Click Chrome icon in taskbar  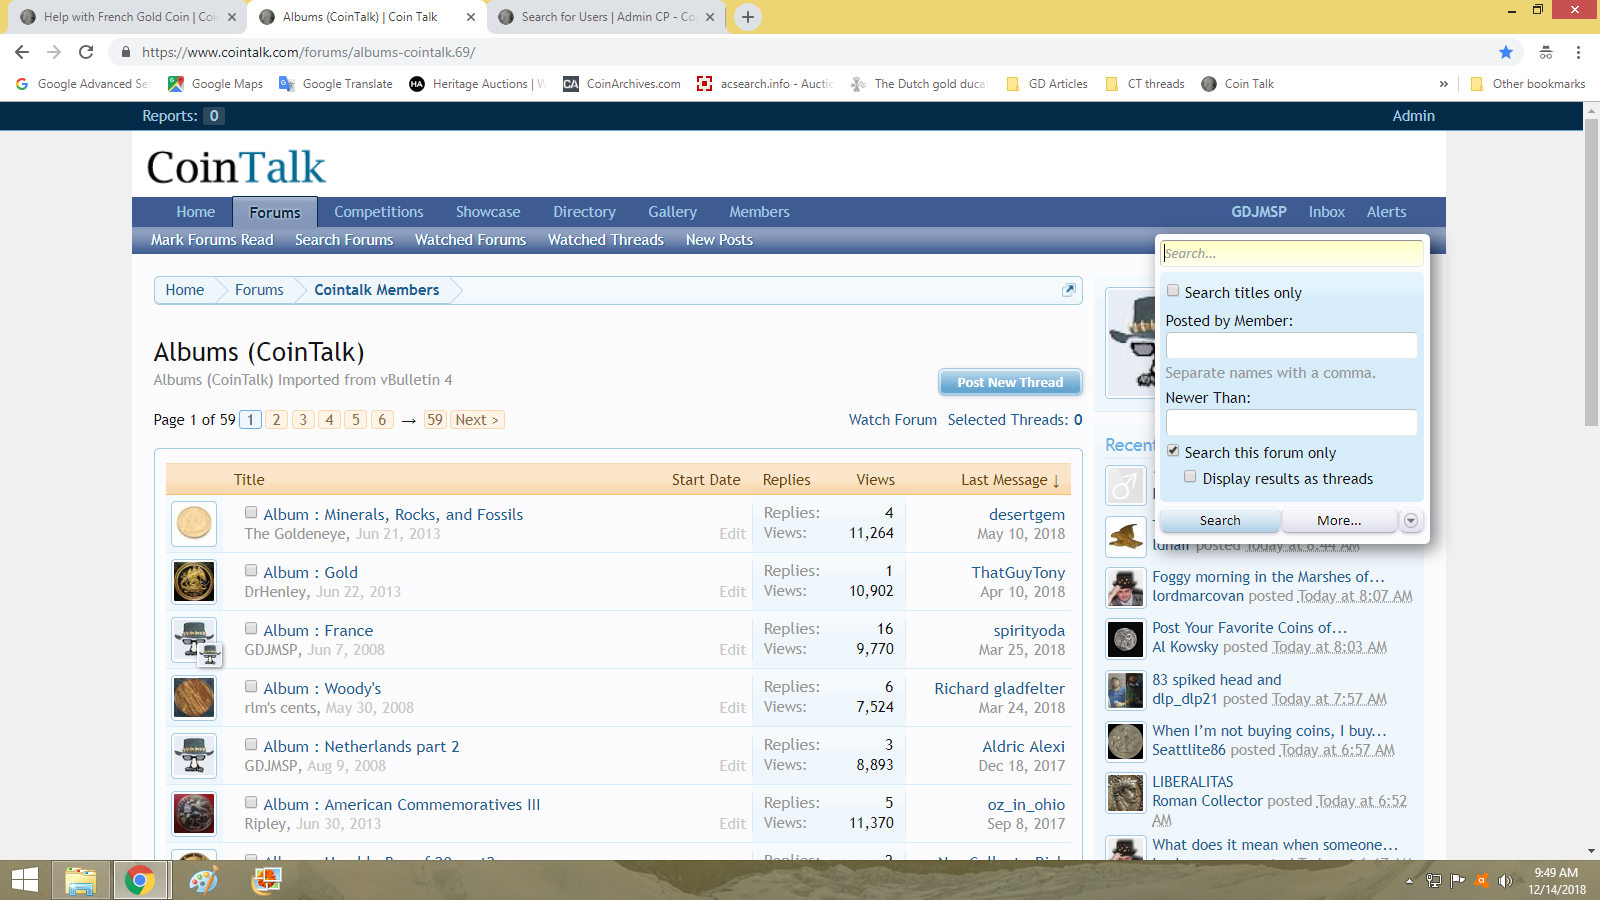pos(139,880)
